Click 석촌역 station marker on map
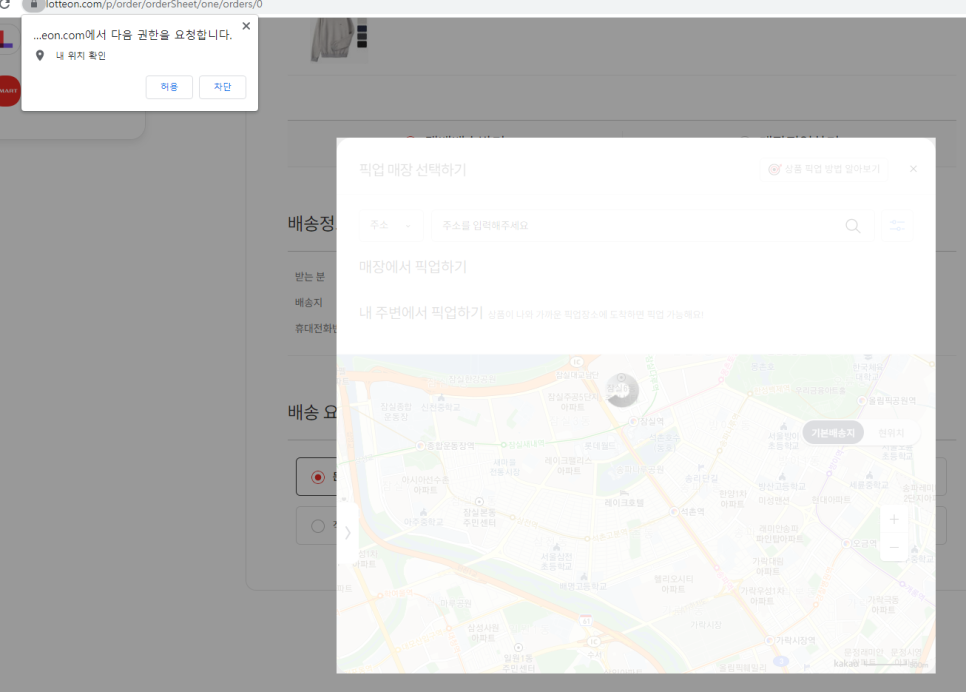The image size is (966, 692). coord(674,511)
